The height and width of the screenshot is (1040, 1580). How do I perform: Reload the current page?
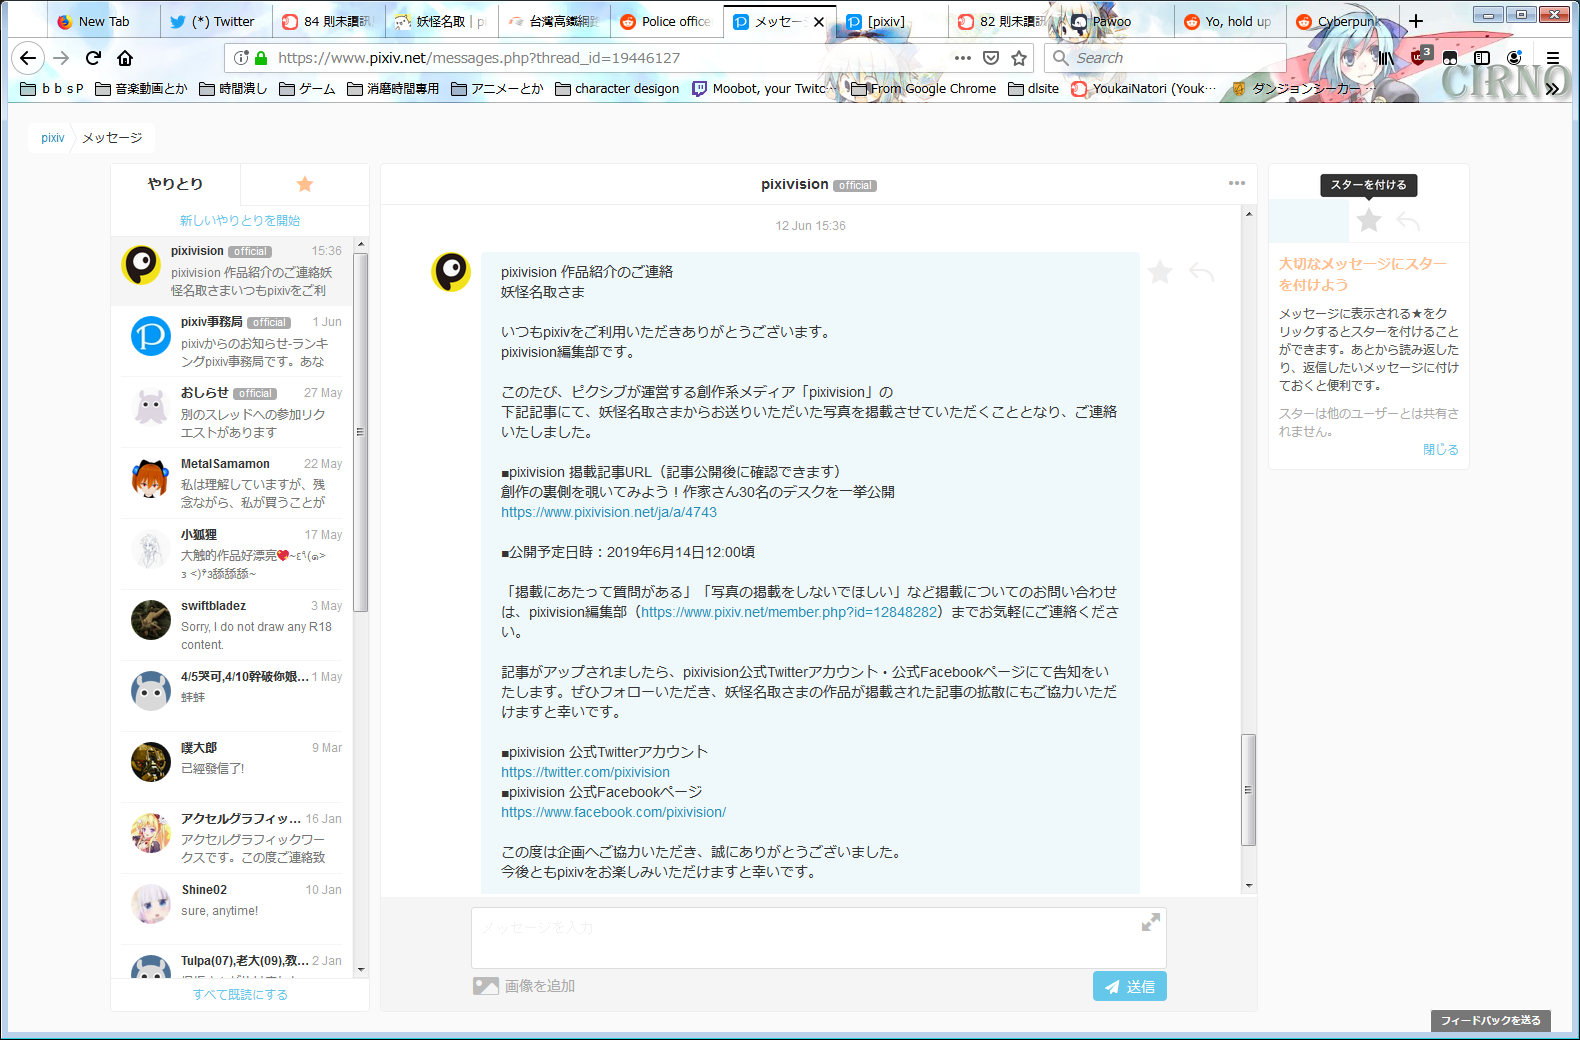pyautogui.click(x=93, y=58)
